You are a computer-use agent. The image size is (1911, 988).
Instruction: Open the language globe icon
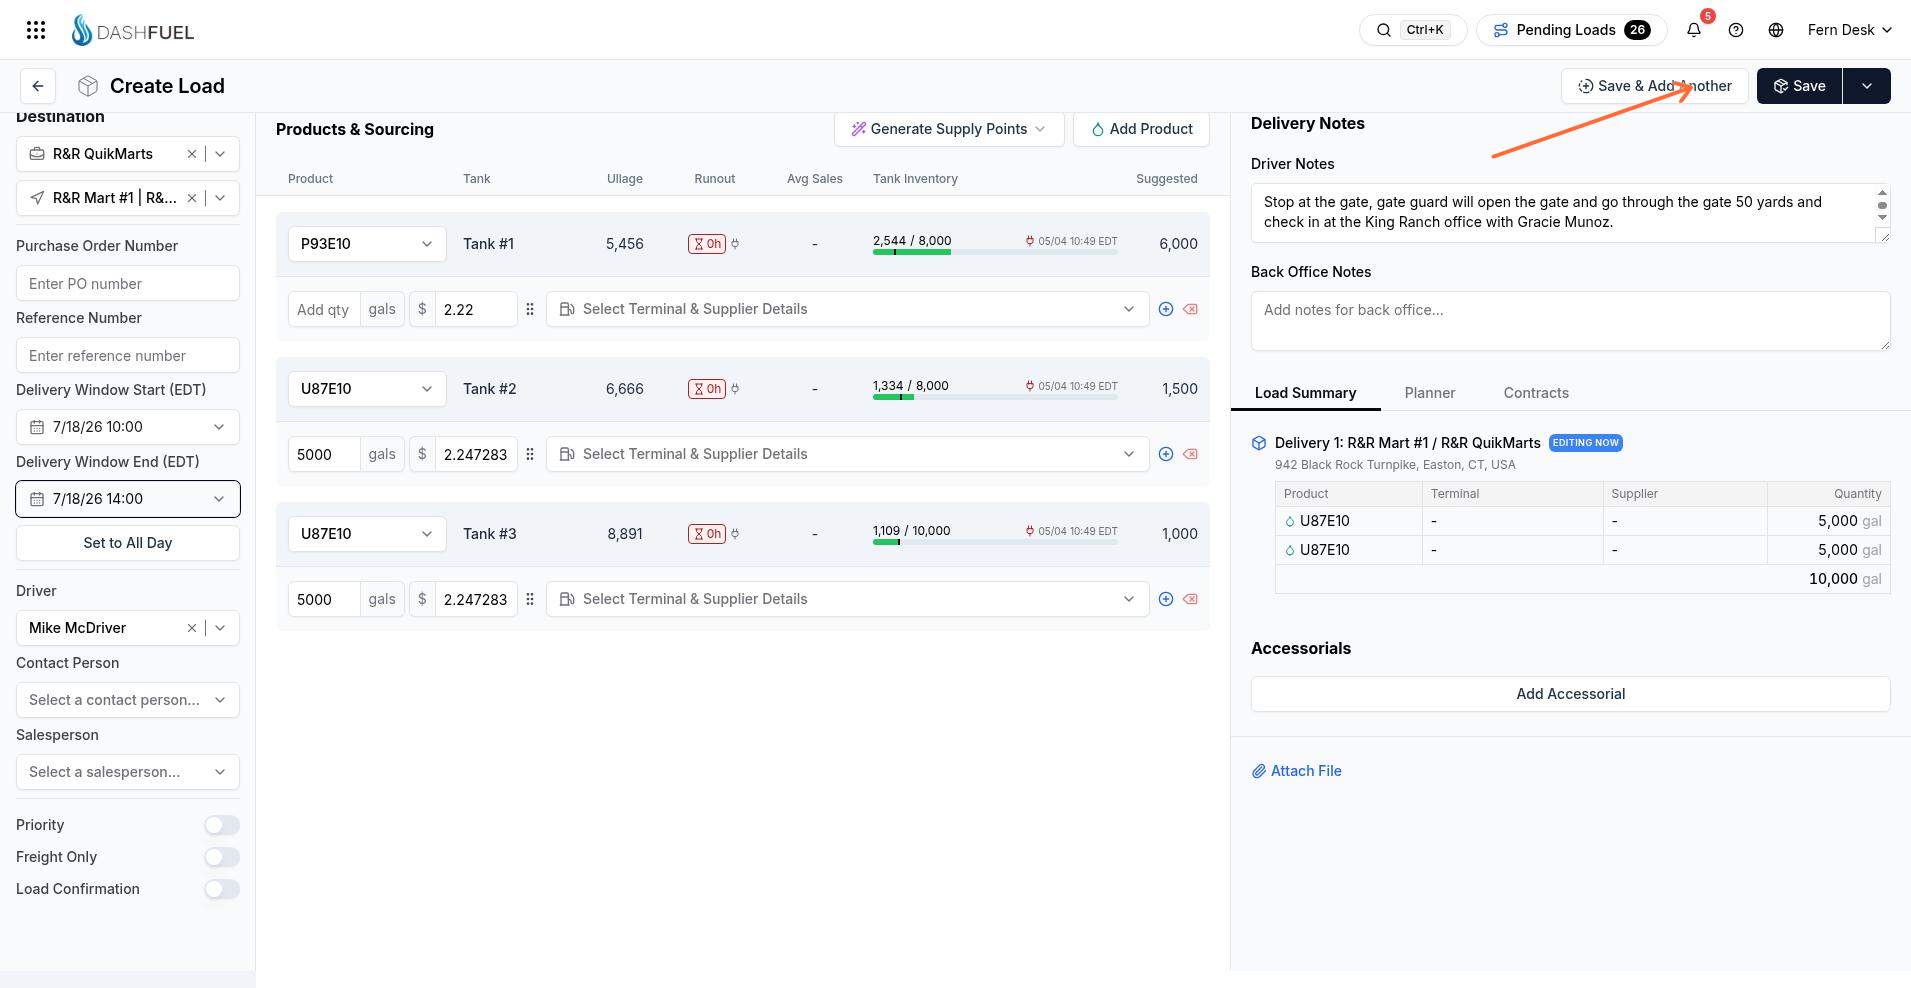click(1776, 30)
